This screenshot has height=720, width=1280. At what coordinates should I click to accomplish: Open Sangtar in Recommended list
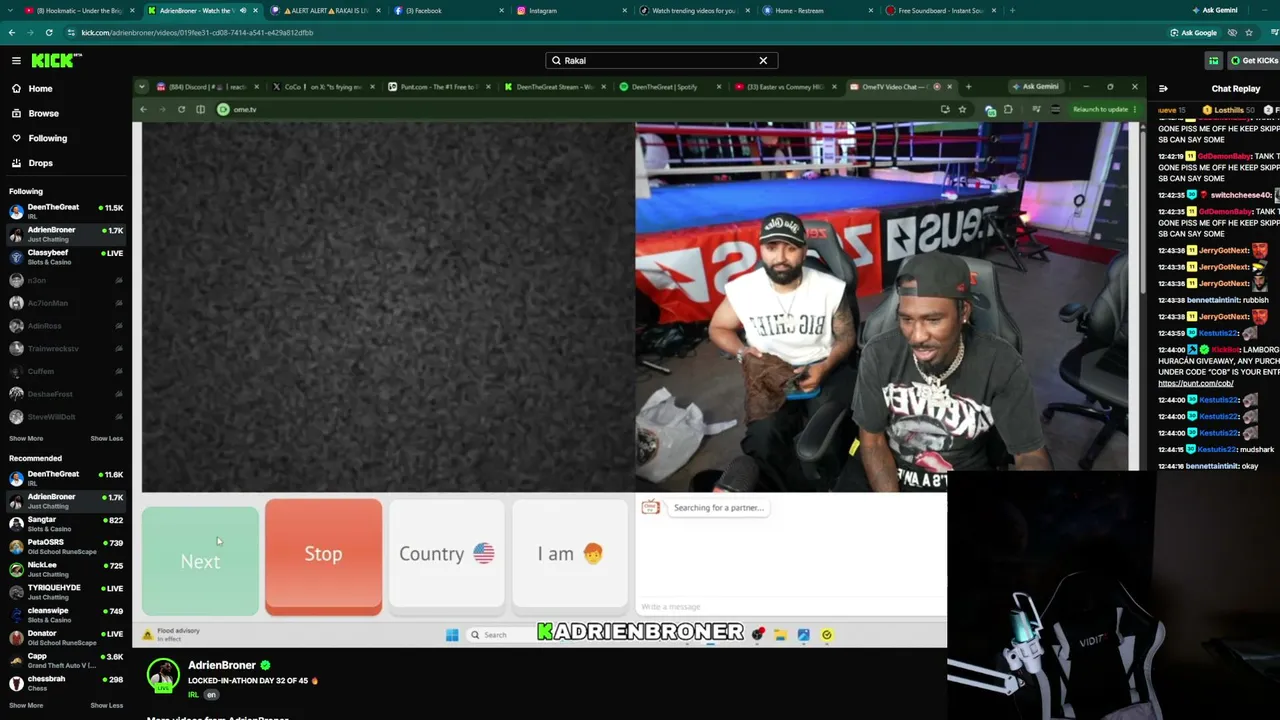[x=64, y=523]
